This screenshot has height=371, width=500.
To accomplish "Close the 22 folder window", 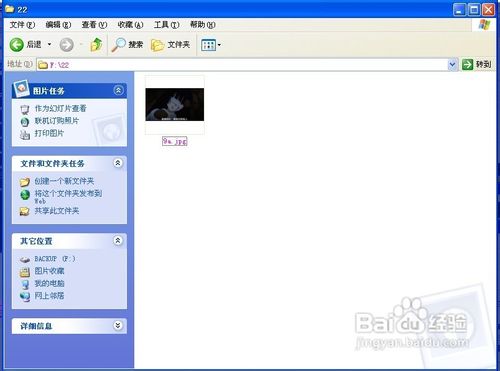I will (x=489, y=10).
